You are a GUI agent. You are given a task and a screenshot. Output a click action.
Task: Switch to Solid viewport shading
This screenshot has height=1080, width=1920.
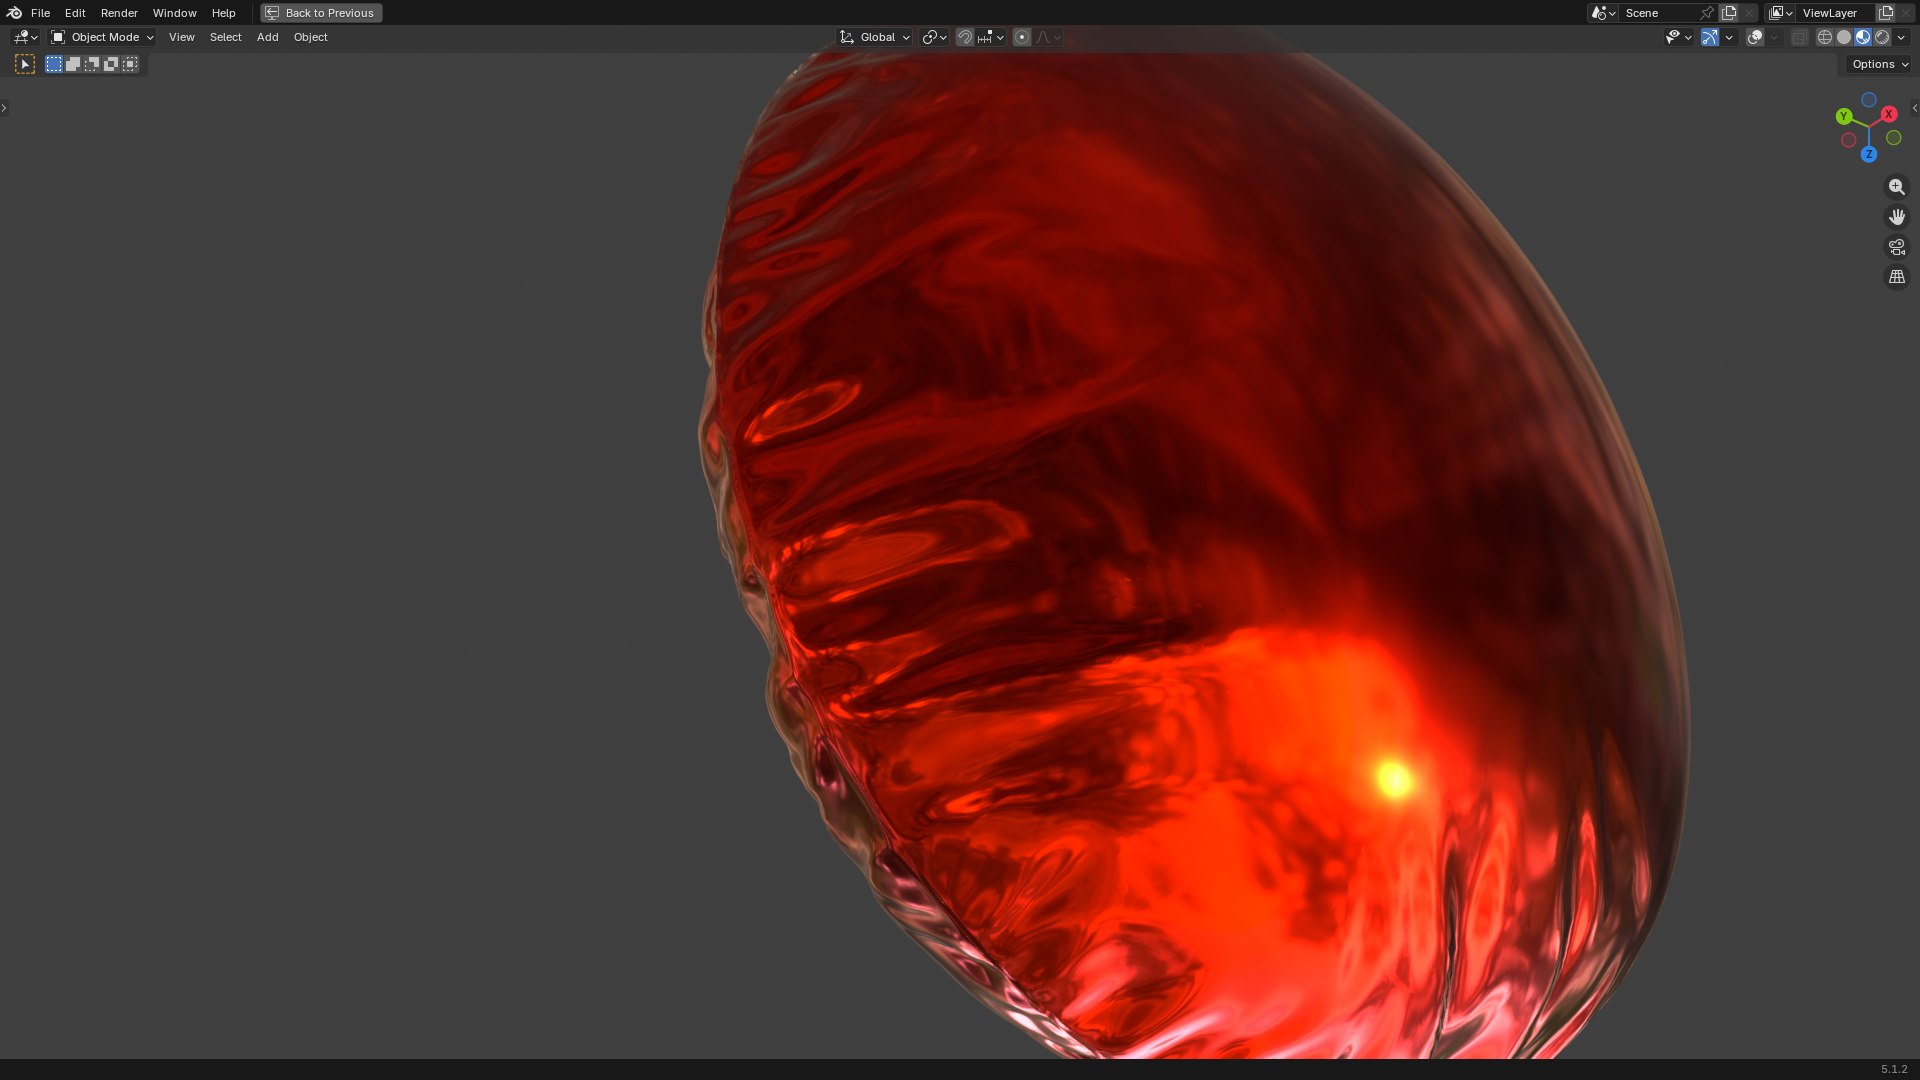click(1844, 37)
